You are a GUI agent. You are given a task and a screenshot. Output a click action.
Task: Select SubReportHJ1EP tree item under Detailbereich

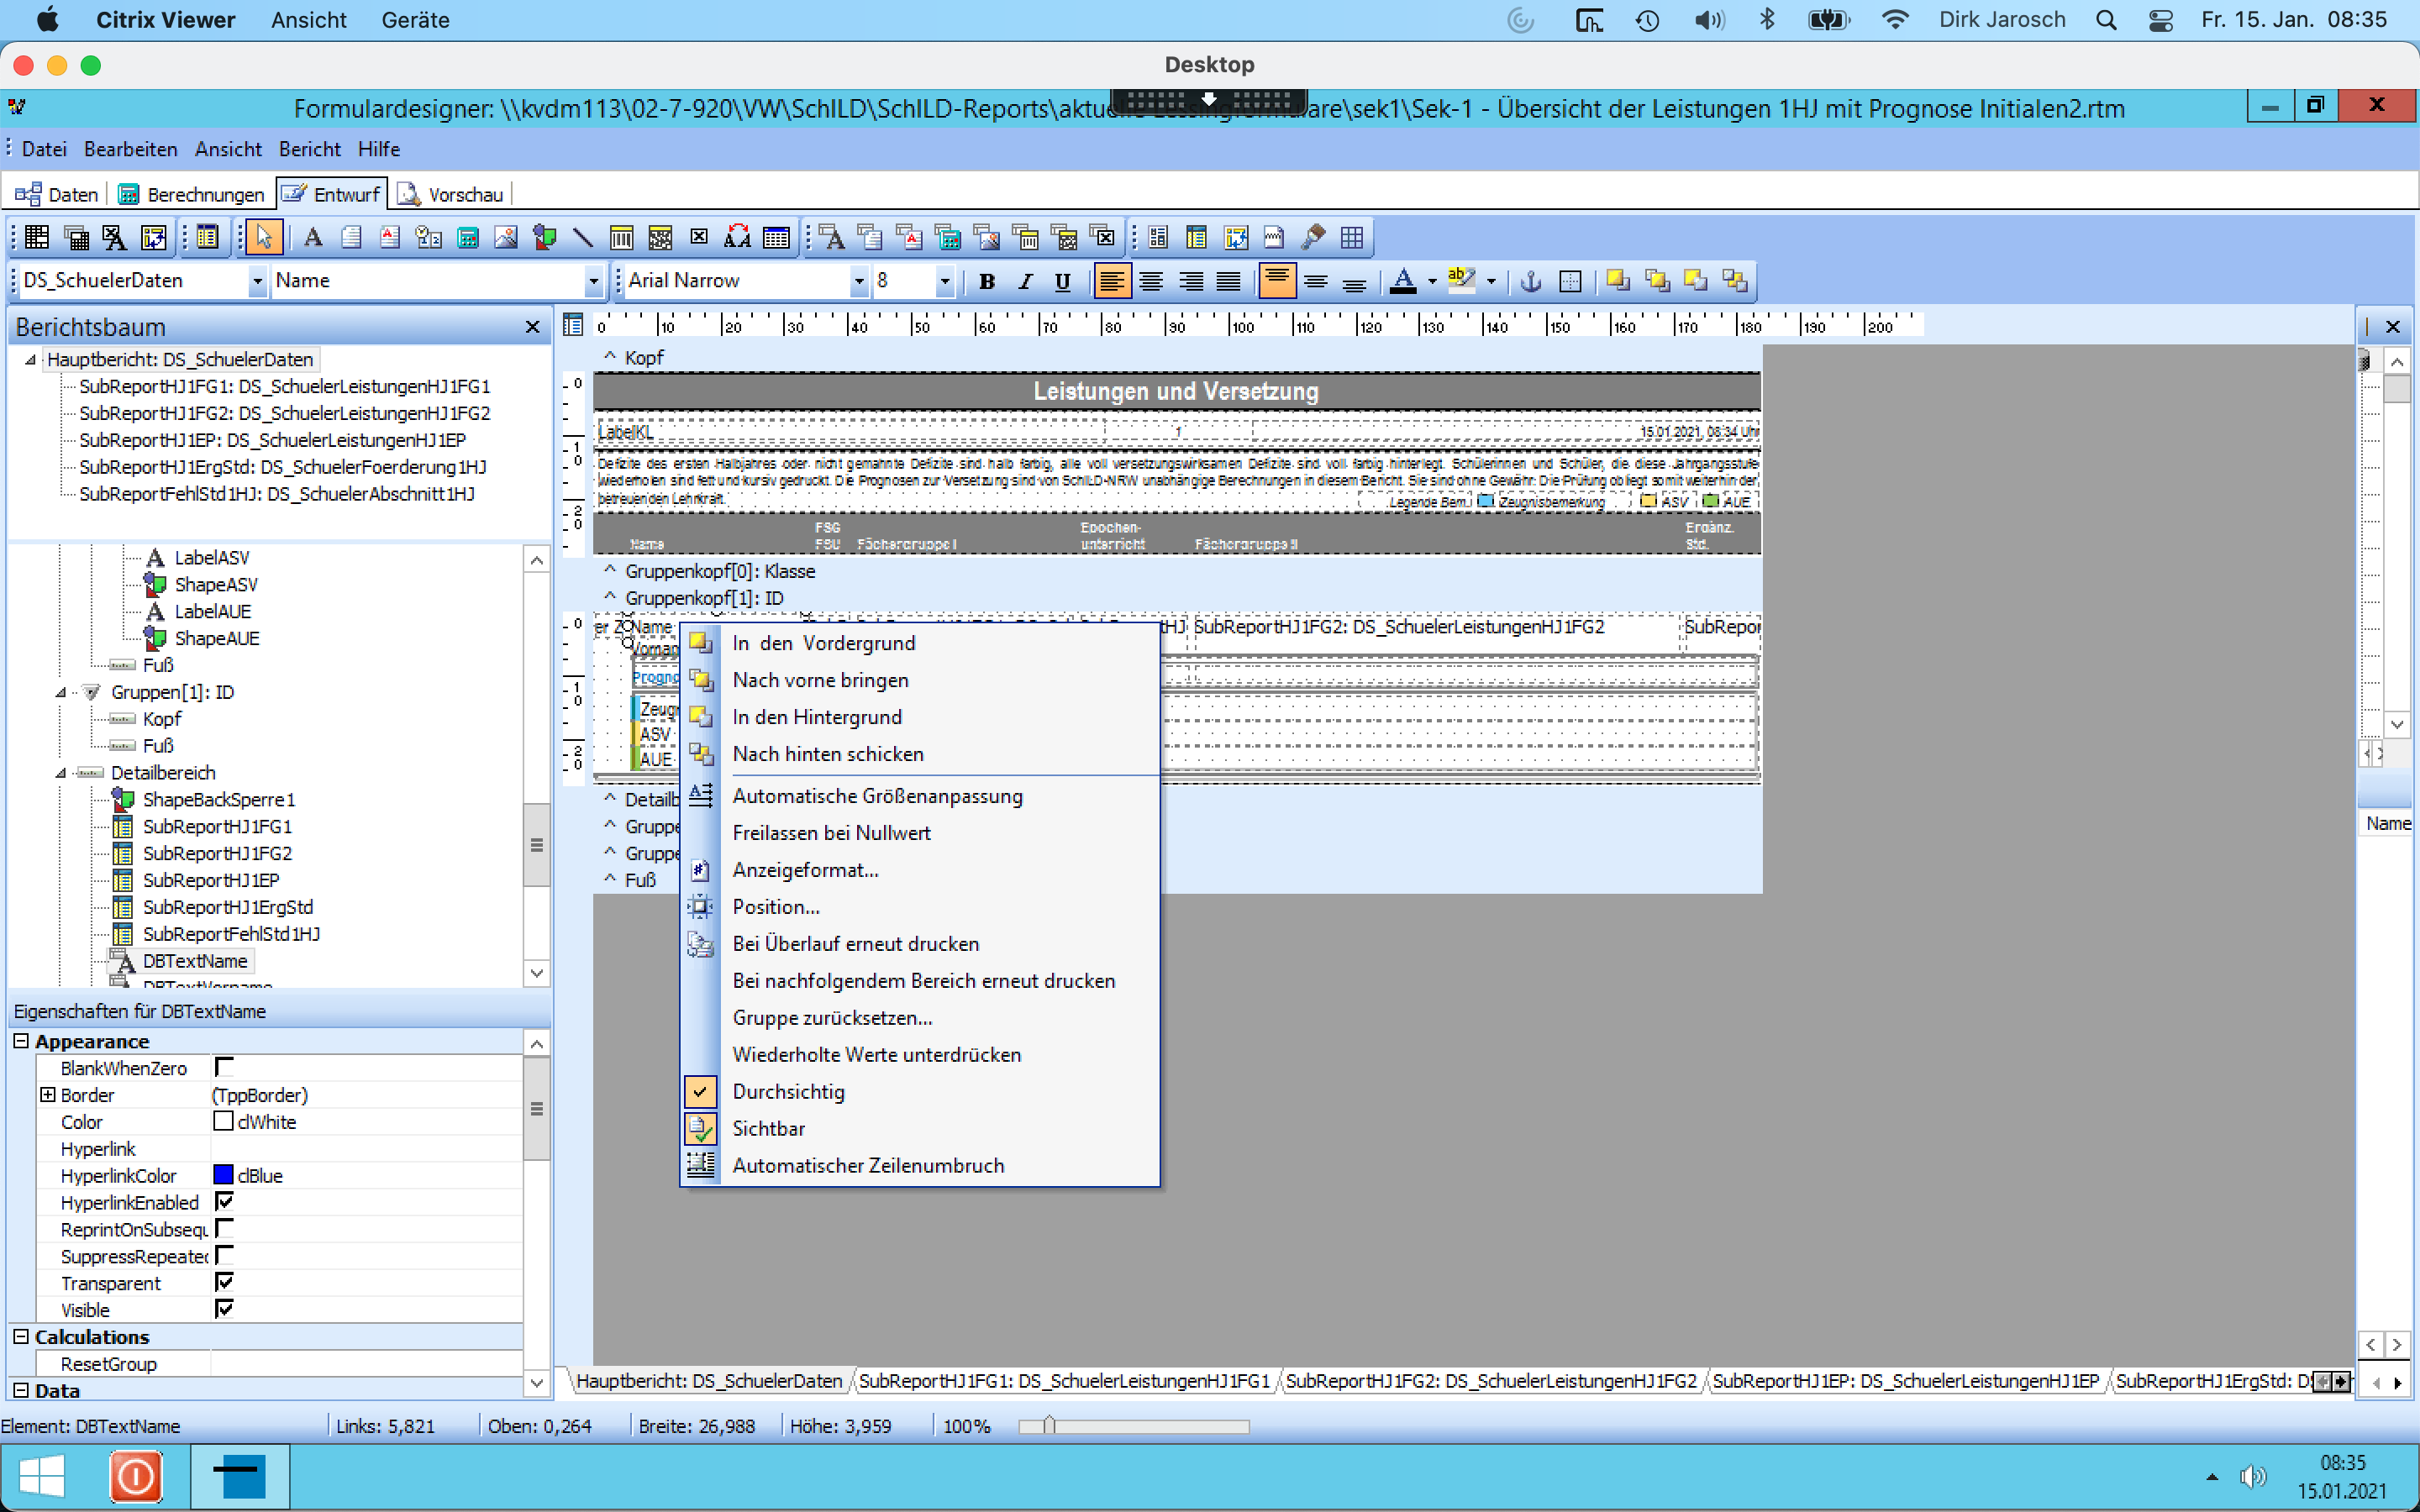tap(211, 880)
